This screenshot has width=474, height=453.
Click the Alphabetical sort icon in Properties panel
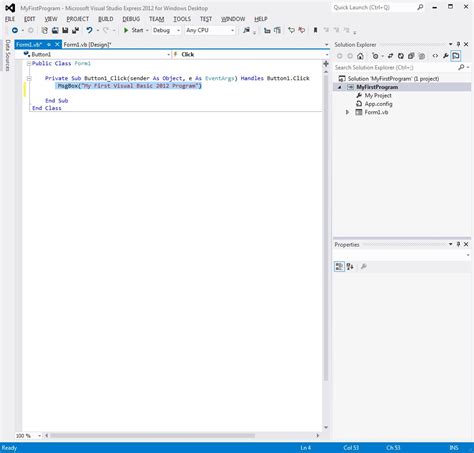click(x=350, y=266)
